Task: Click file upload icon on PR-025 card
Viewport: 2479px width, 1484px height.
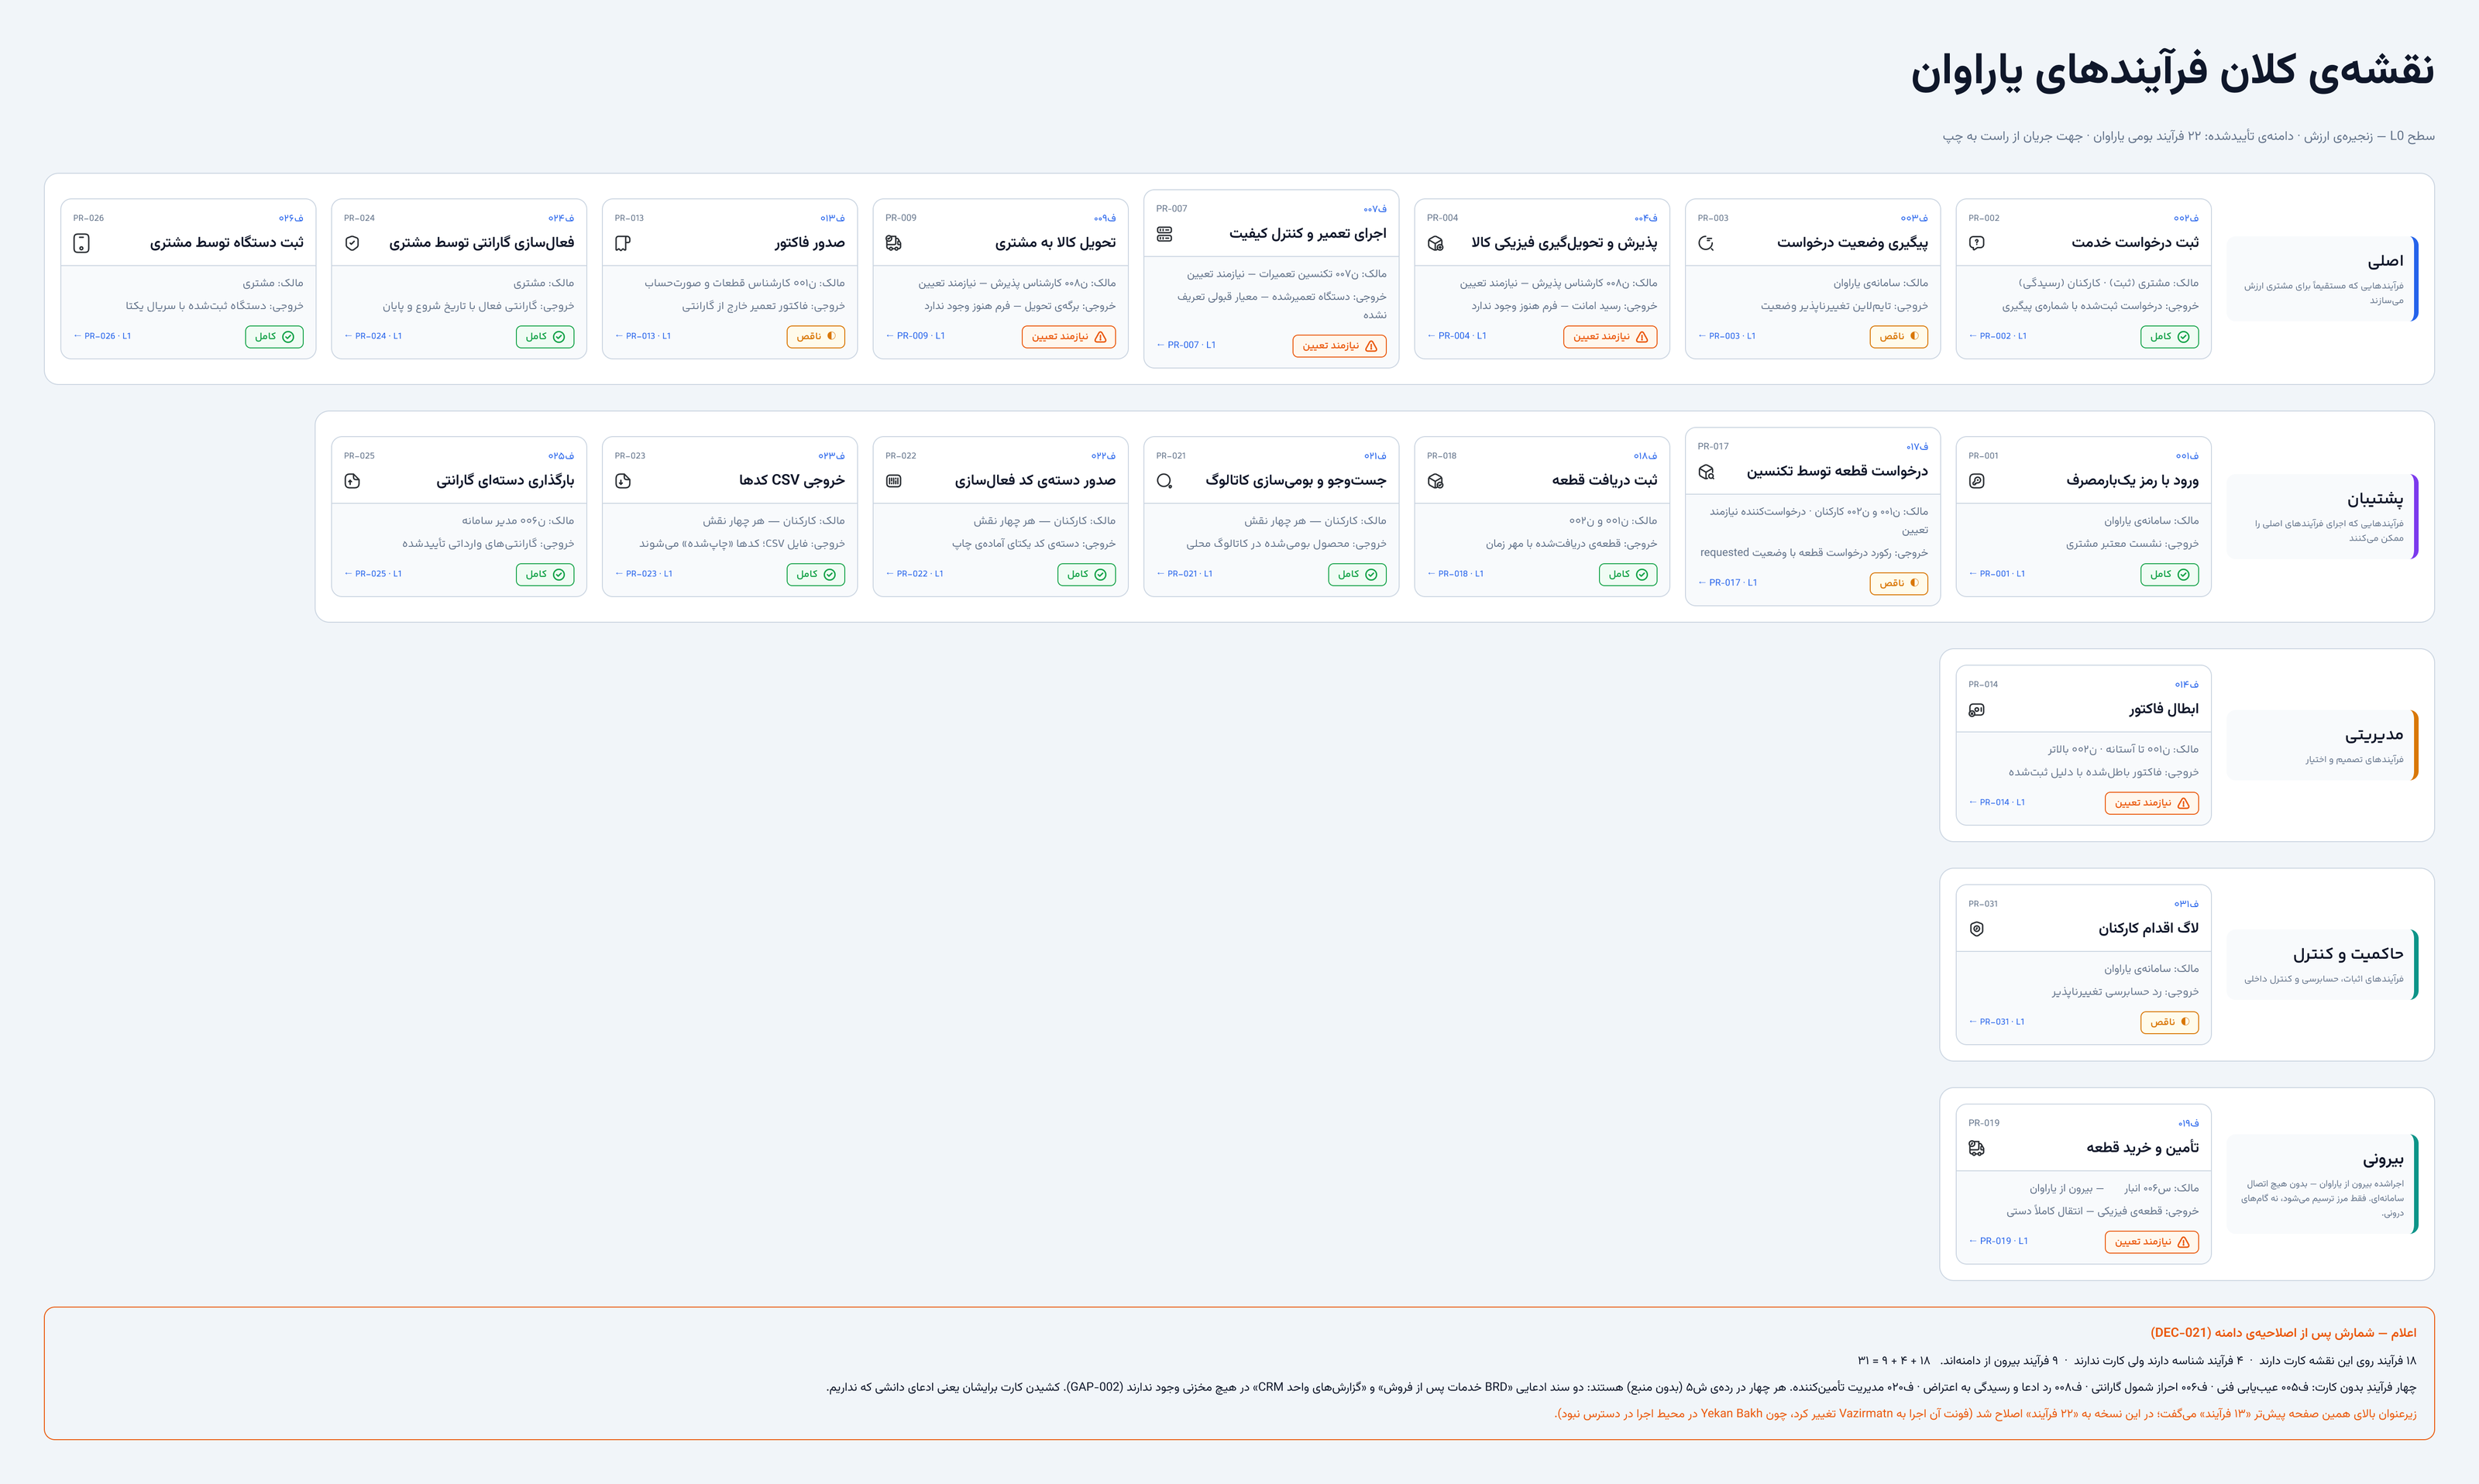Action: click(x=352, y=481)
